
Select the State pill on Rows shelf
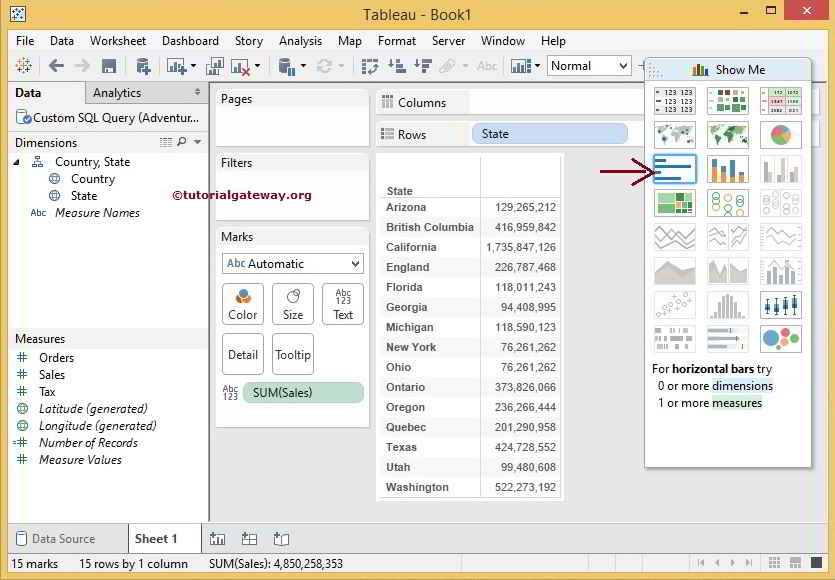point(549,134)
